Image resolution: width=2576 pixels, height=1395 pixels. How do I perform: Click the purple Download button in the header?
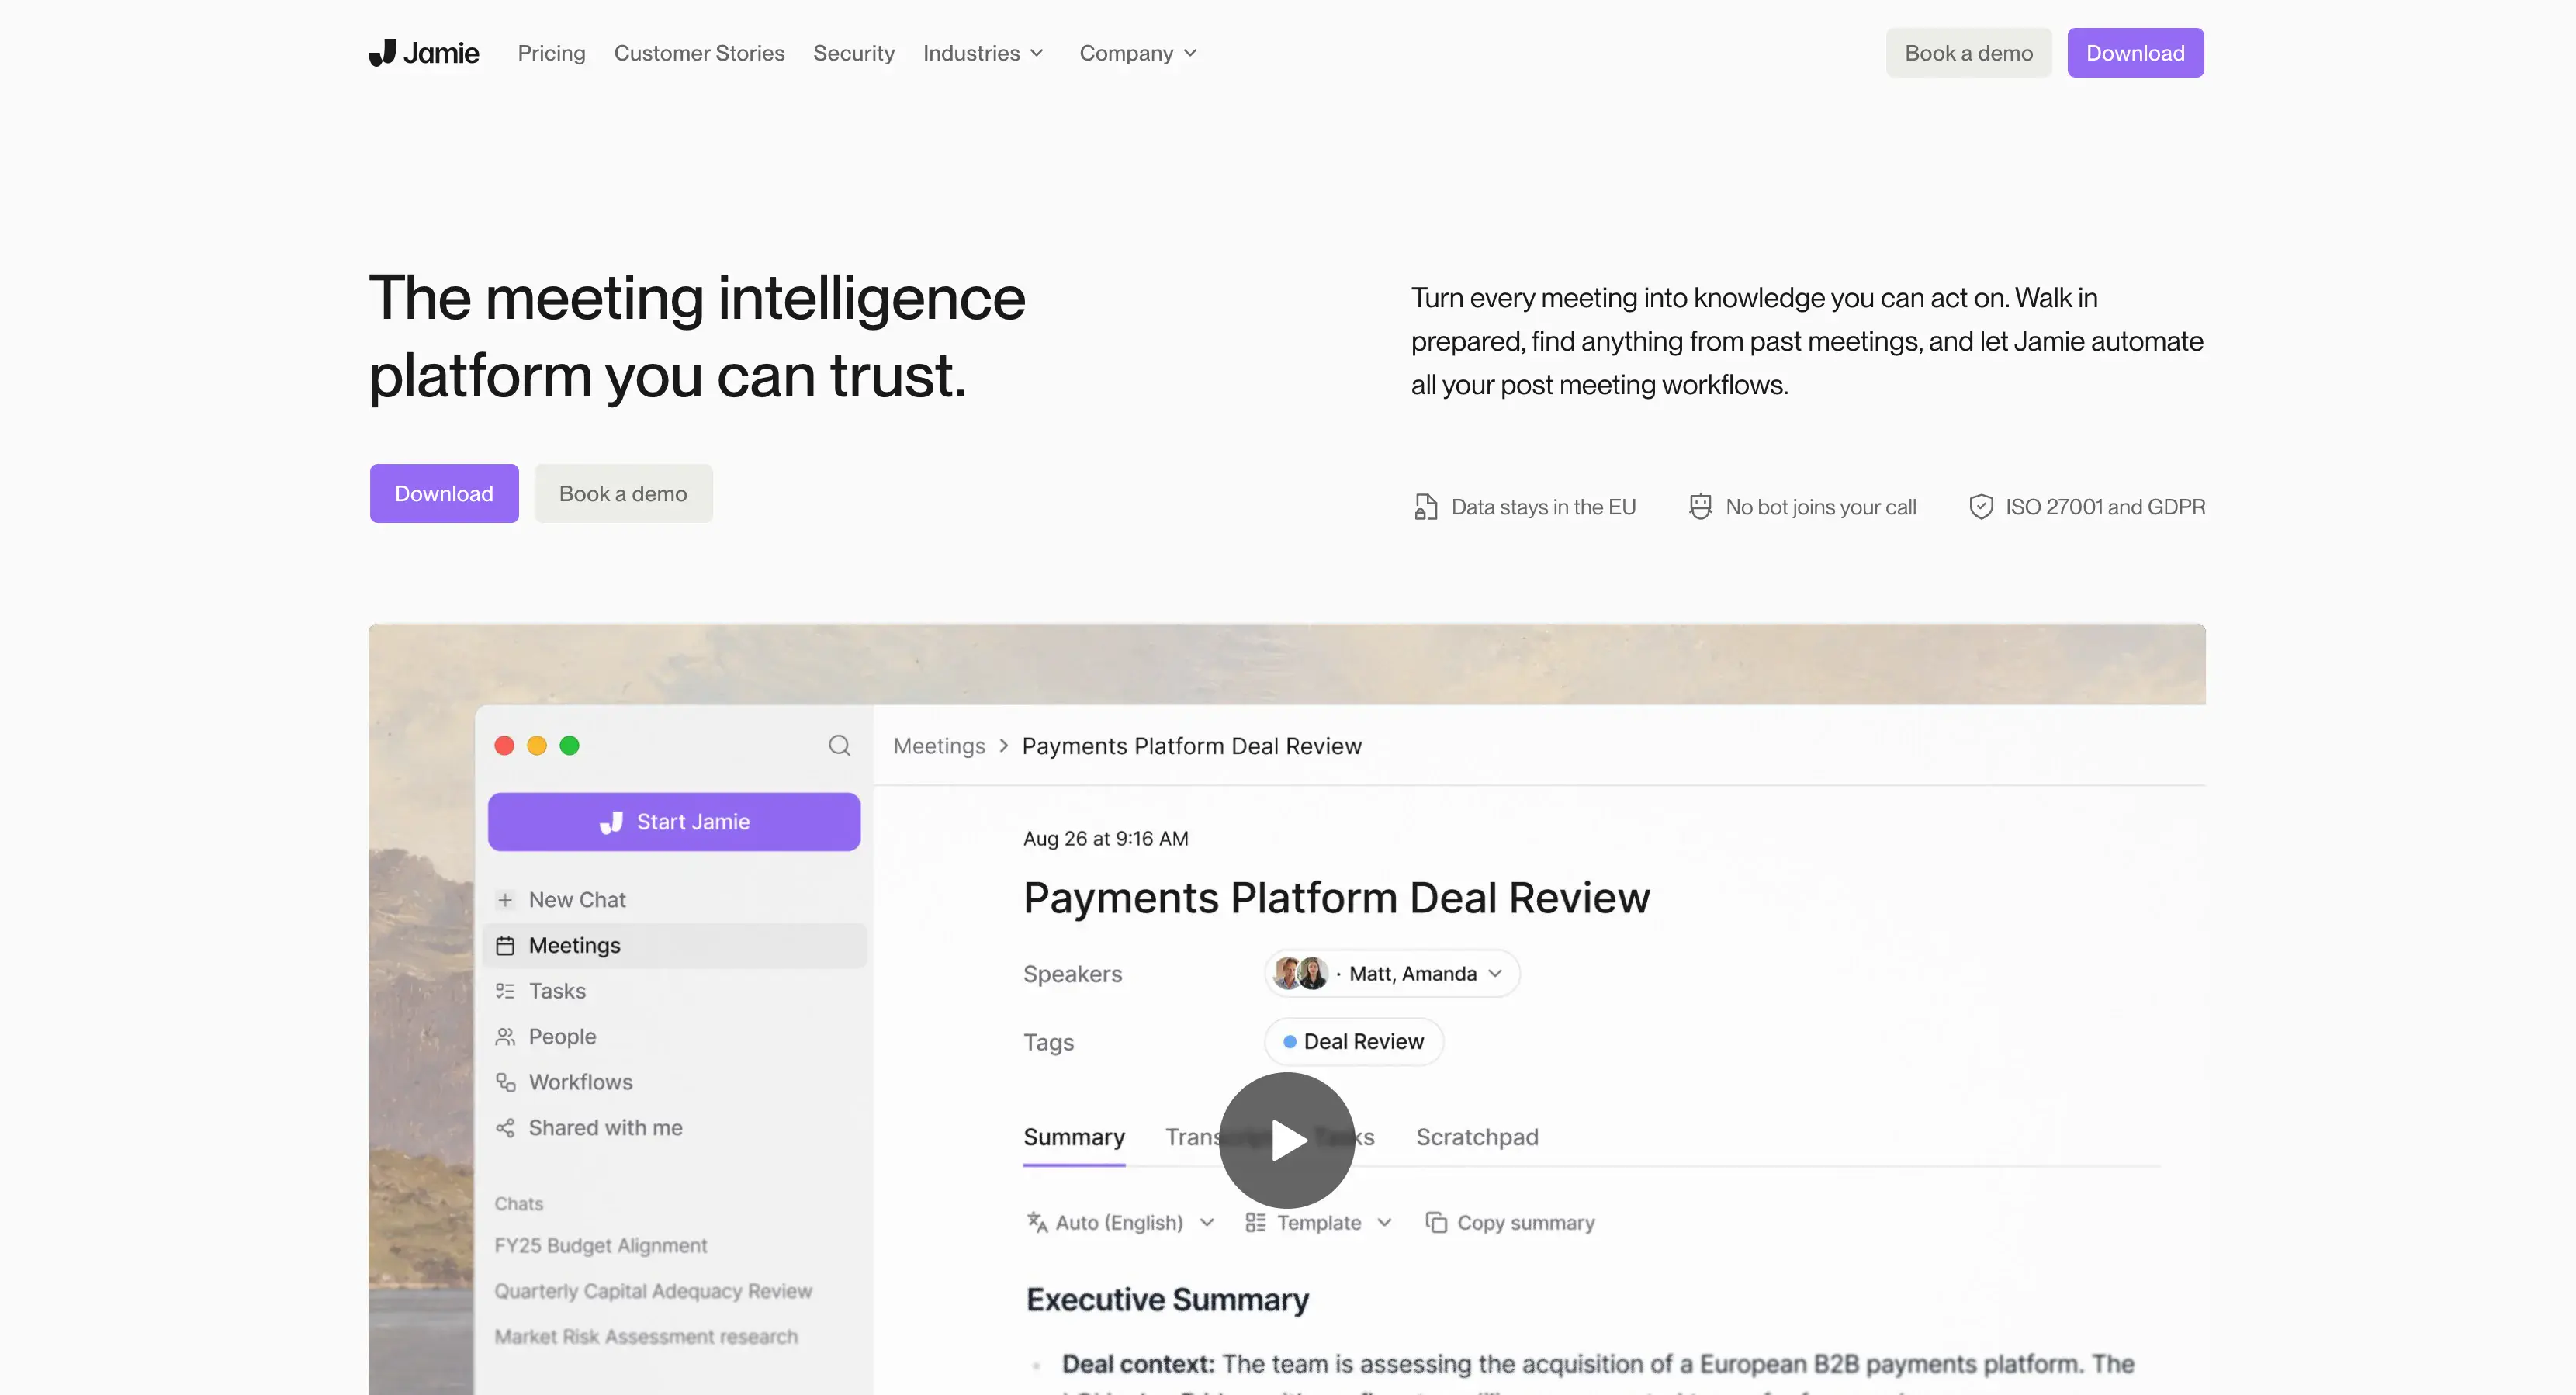[x=2135, y=53]
